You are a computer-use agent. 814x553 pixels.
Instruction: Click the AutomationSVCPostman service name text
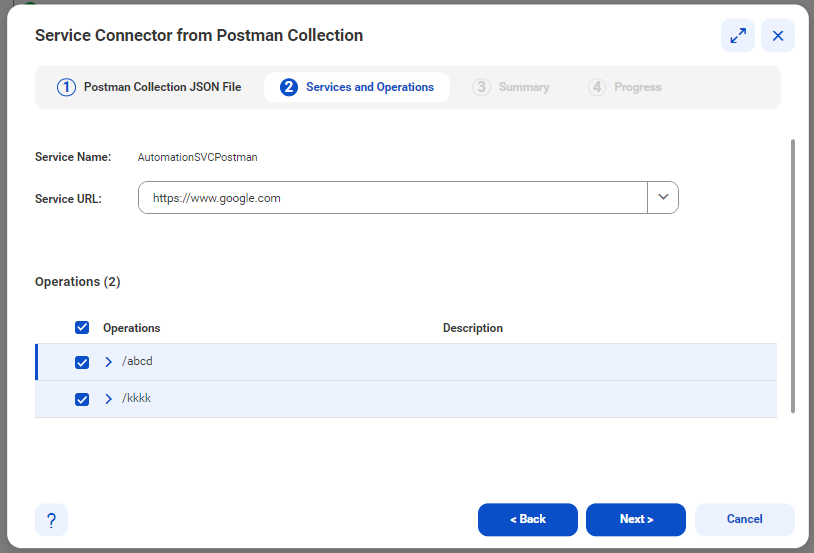point(197,157)
